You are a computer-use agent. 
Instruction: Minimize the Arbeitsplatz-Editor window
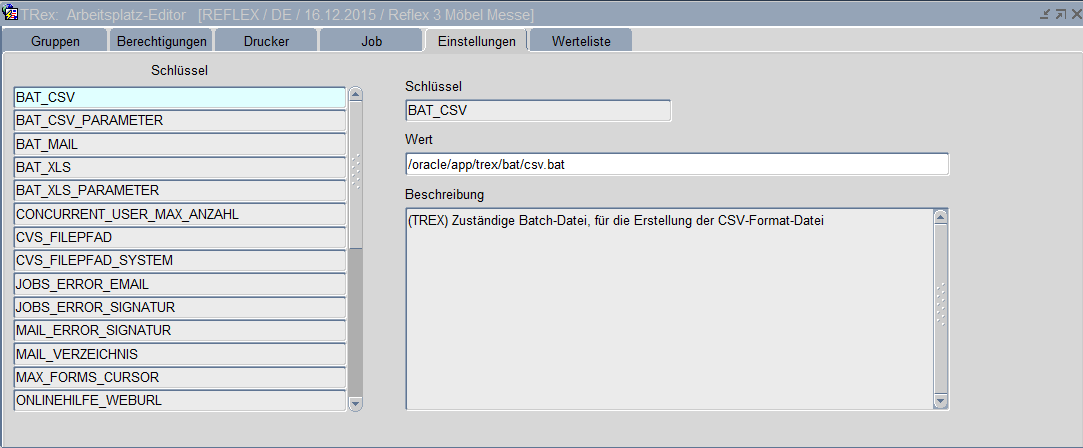pos(1044,14)
